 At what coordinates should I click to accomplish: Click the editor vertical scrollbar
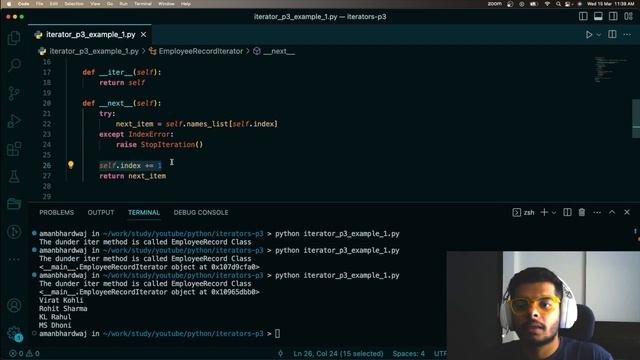(636, 118)
